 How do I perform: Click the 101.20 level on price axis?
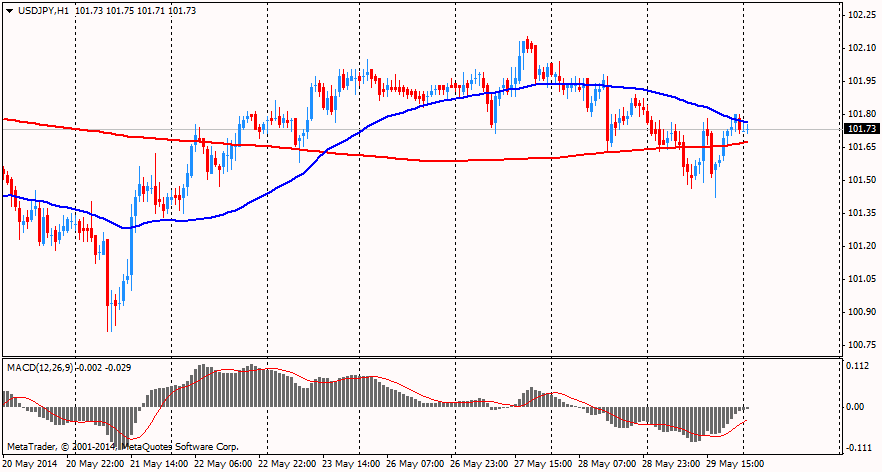click(x=860, y=246)
